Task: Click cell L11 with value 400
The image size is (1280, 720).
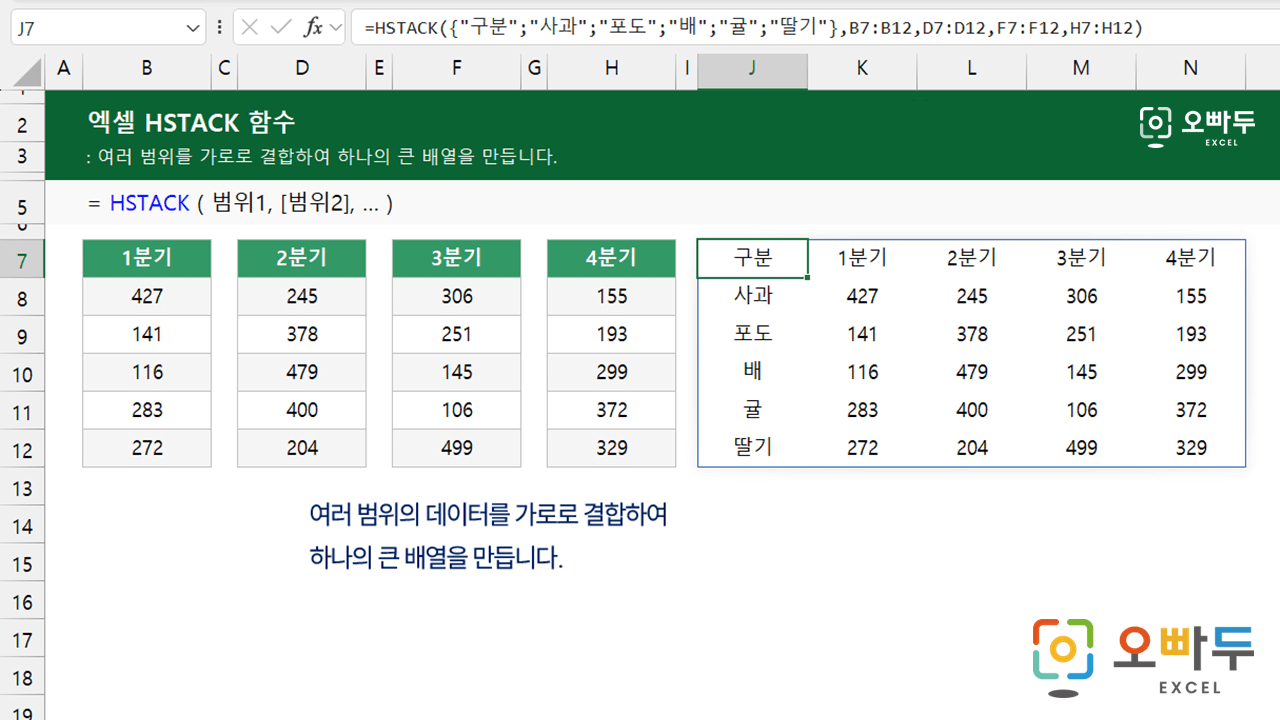Action: coord(972,410)
